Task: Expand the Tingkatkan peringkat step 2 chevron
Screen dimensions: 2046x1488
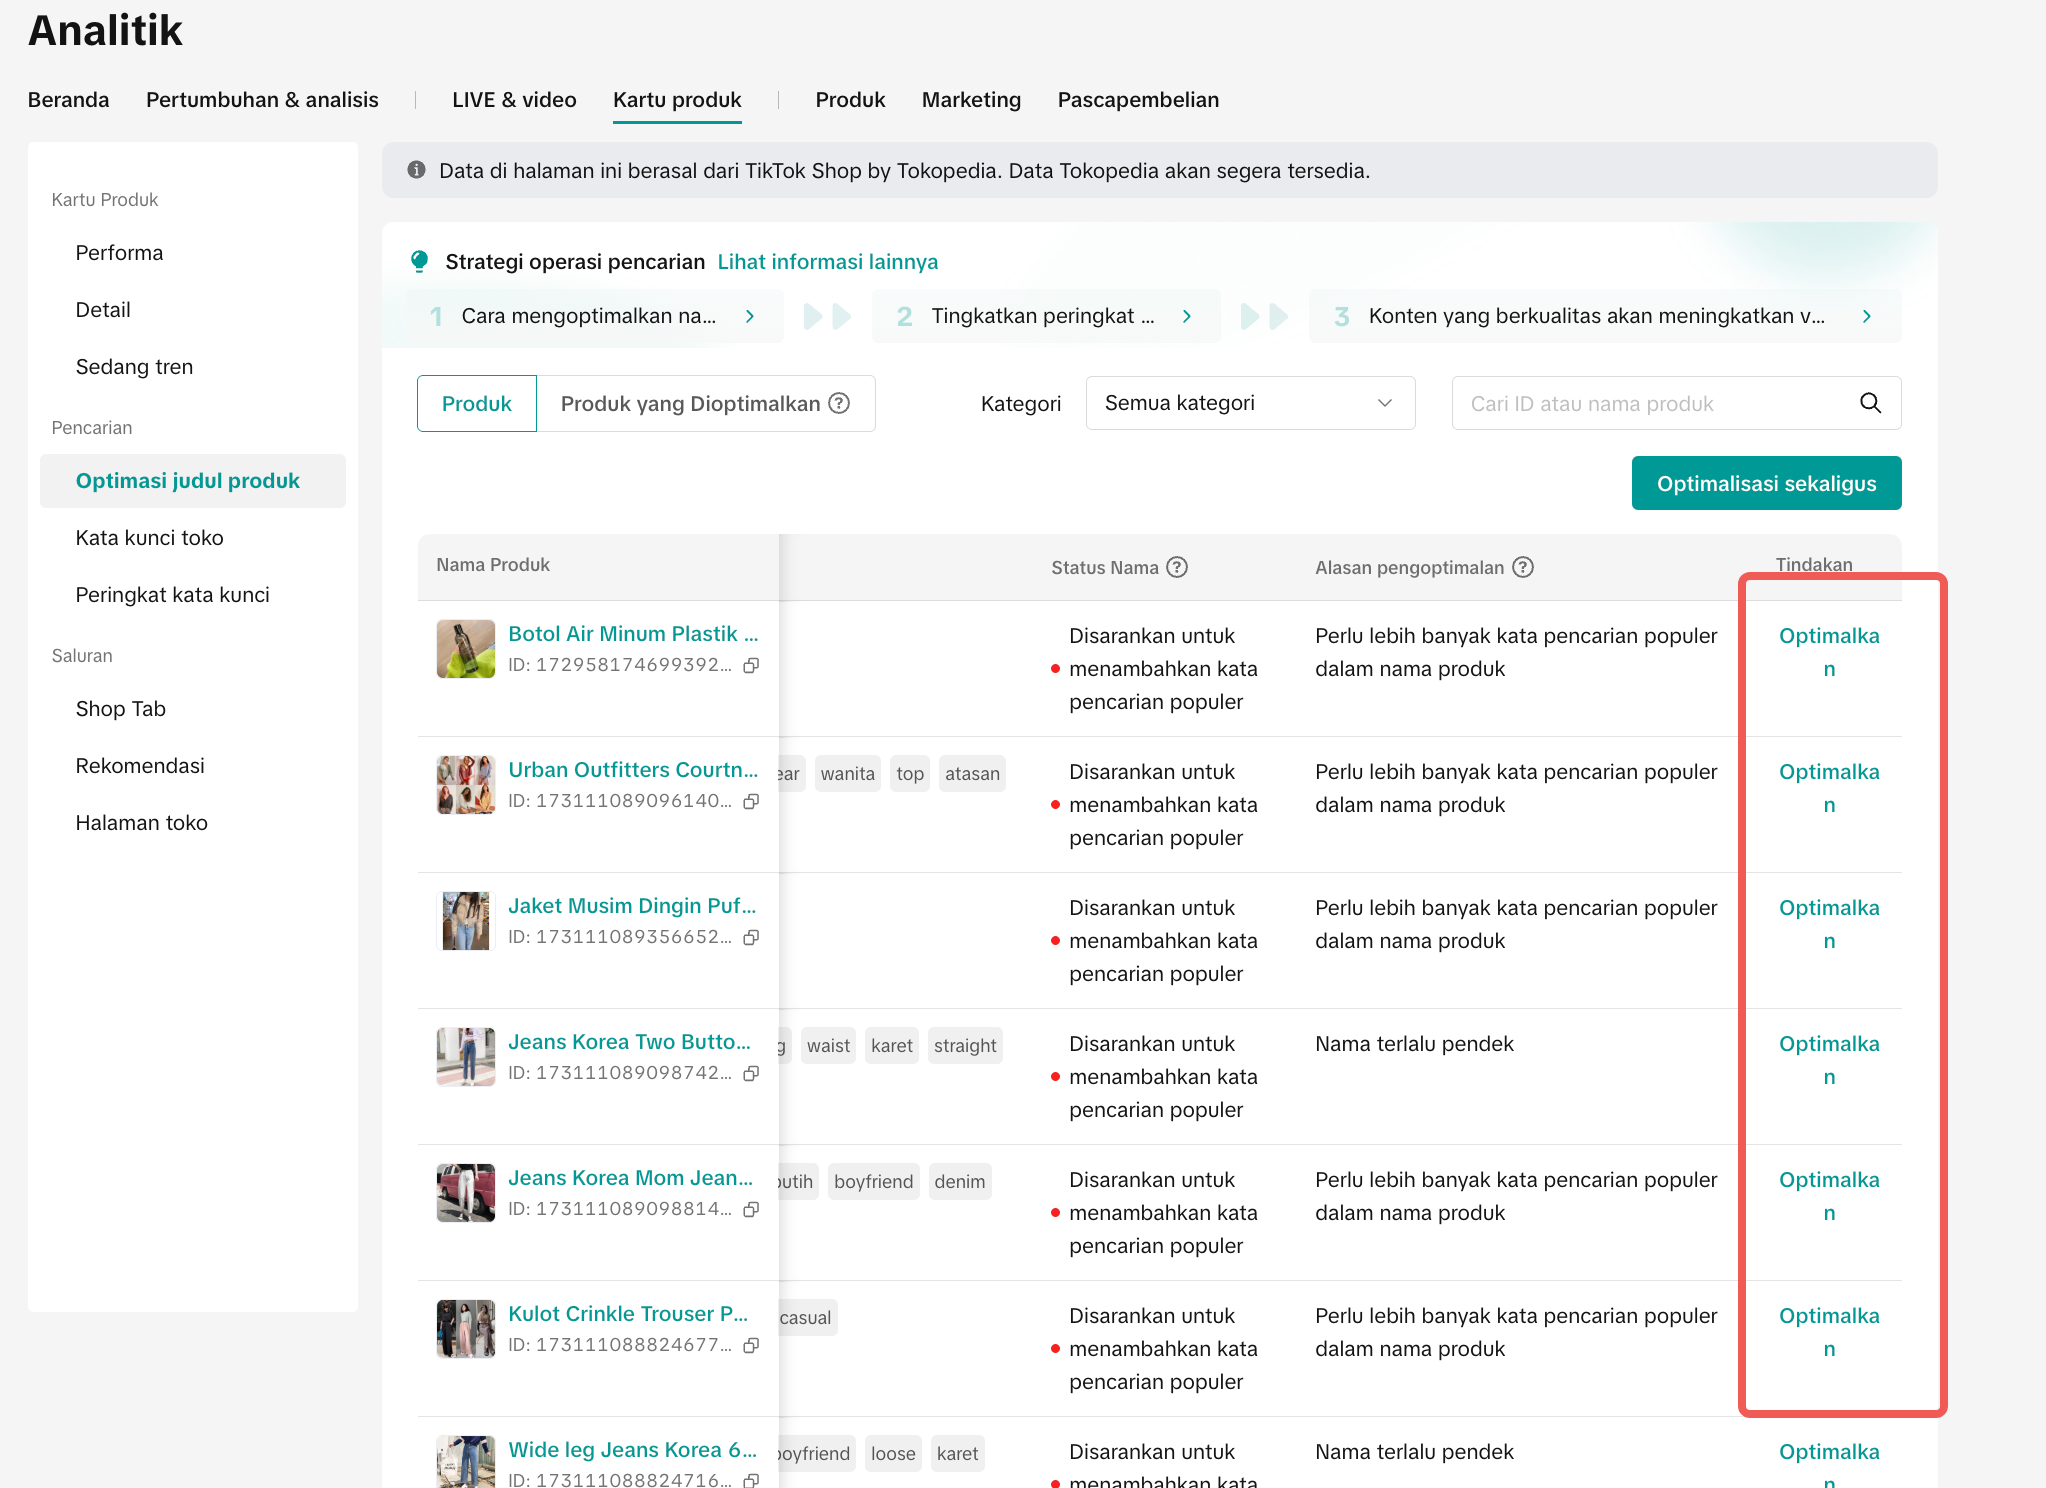Action: tap(1186, 316)
